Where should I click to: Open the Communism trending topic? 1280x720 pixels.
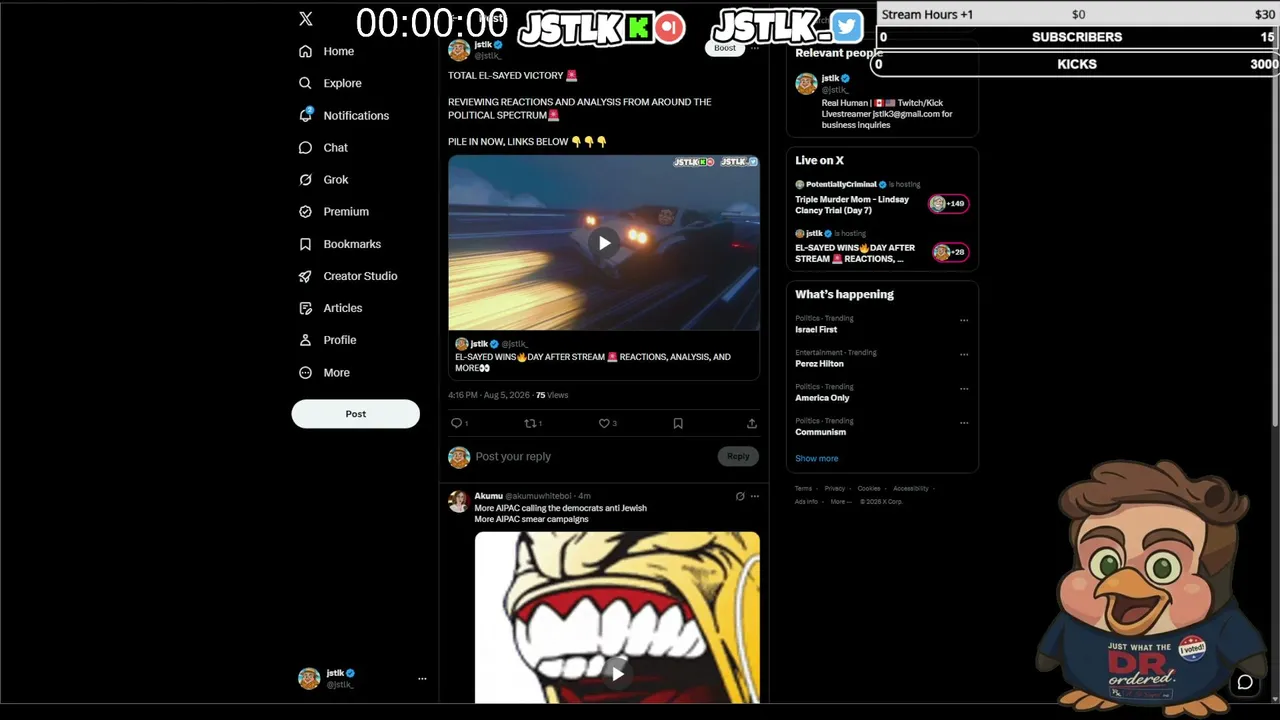coord(820,432)
